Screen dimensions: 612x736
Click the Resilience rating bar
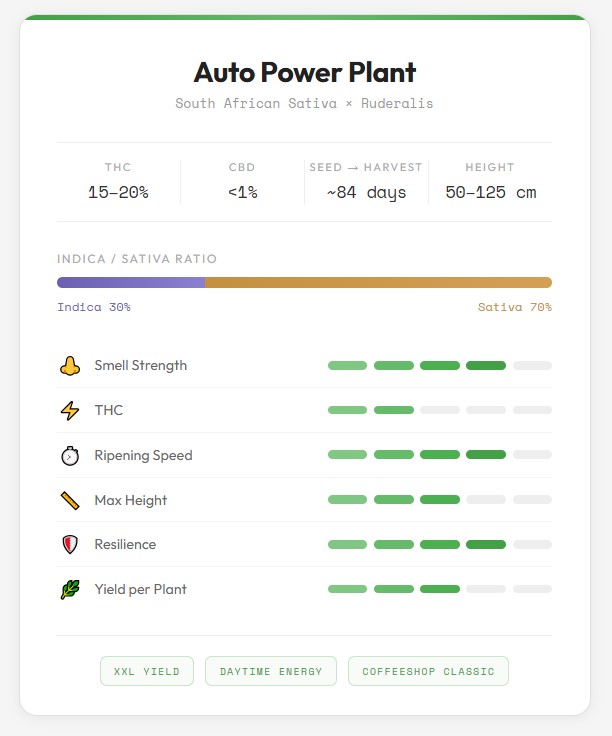pos(439,545)
